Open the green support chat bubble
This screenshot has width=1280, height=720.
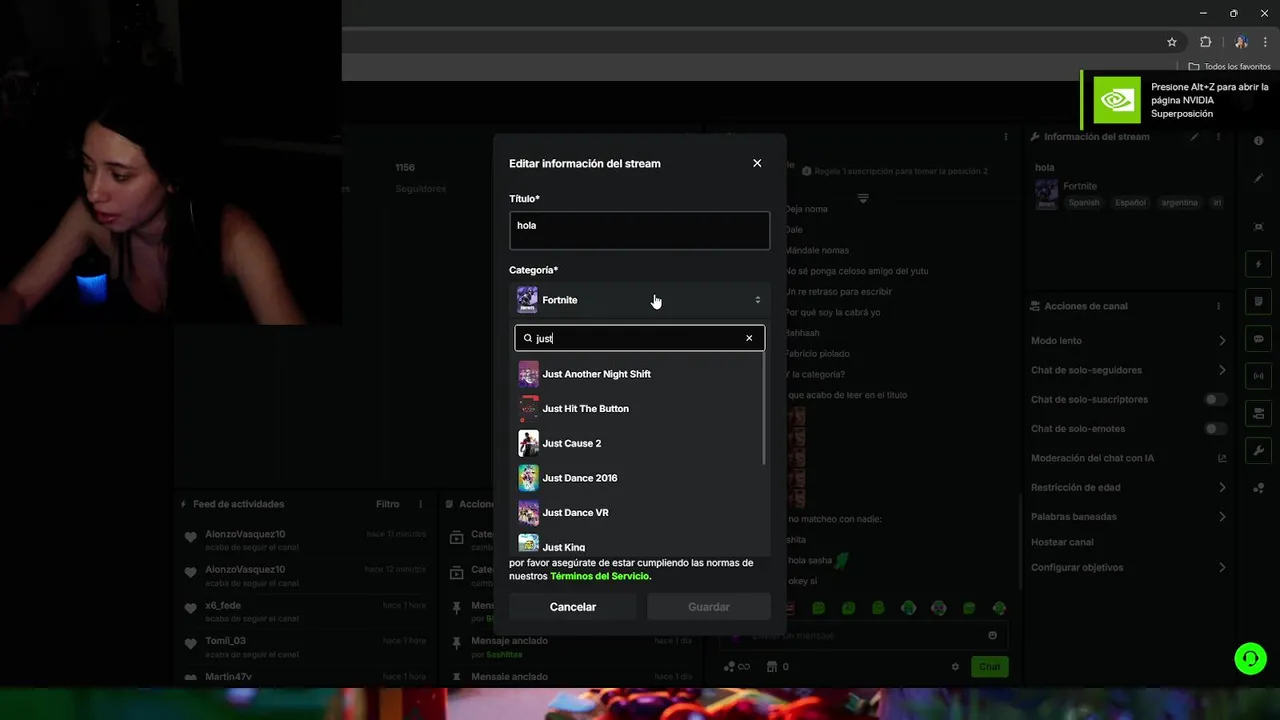[x=1250, y=658]
